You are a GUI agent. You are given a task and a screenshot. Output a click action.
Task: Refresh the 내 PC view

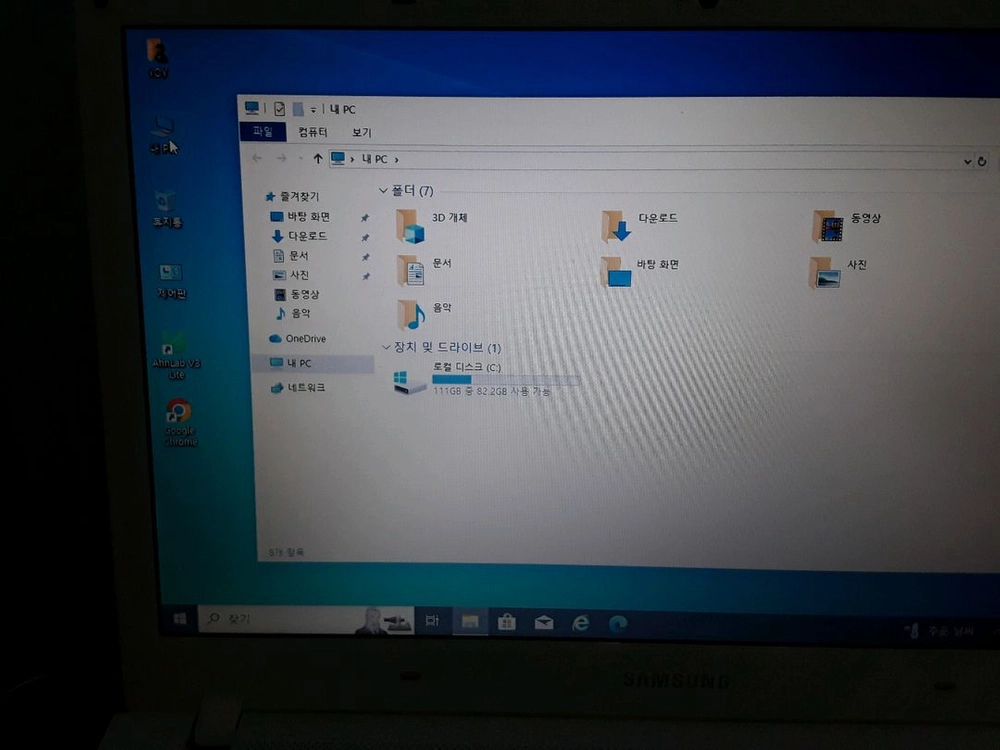click(982, 162)
